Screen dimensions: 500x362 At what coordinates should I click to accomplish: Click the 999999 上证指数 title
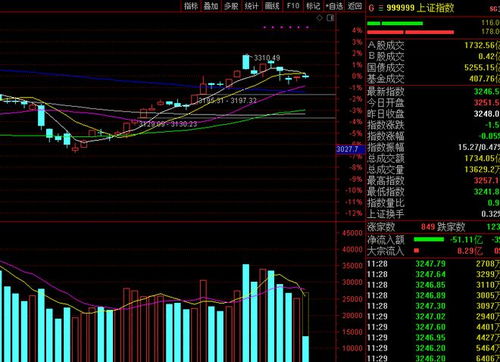coord(420,8)
